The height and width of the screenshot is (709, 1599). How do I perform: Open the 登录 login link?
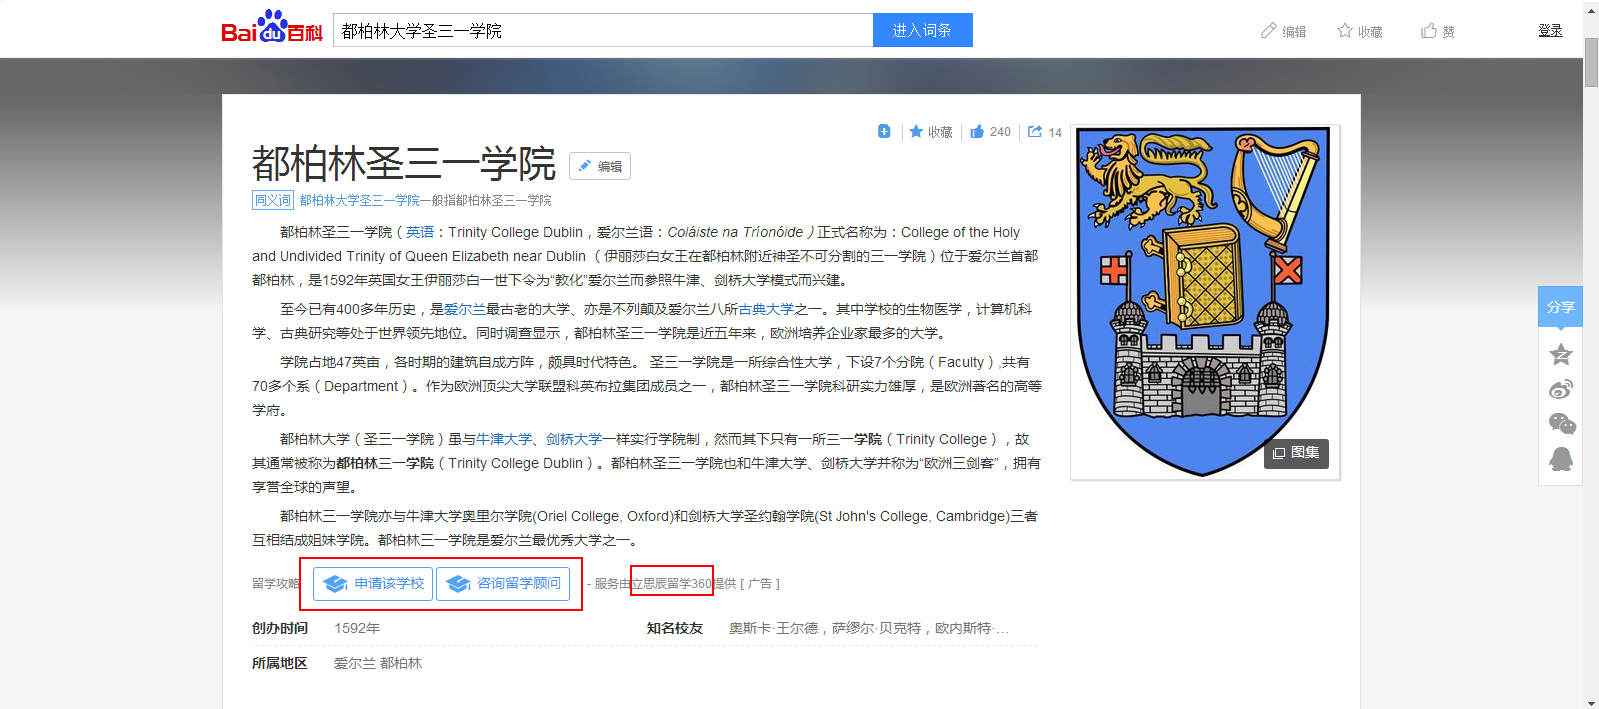tap(1550, 30)
